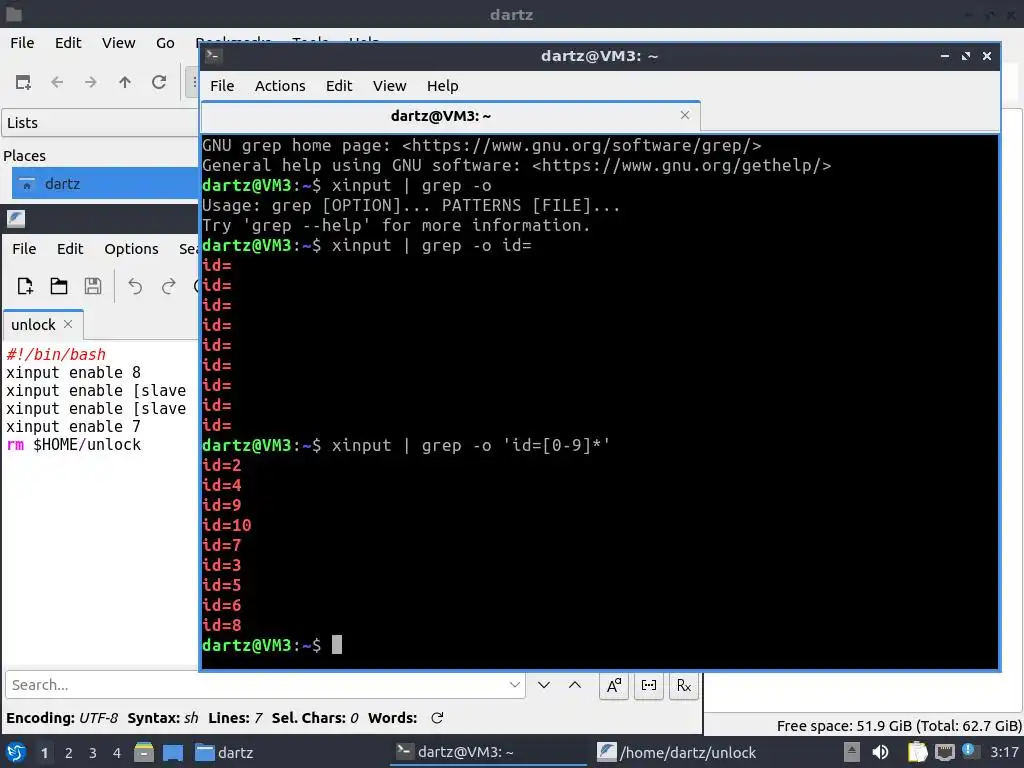Open the clipboard manager tray icon
The image size is (1024, 768).
tap(917, 752)
